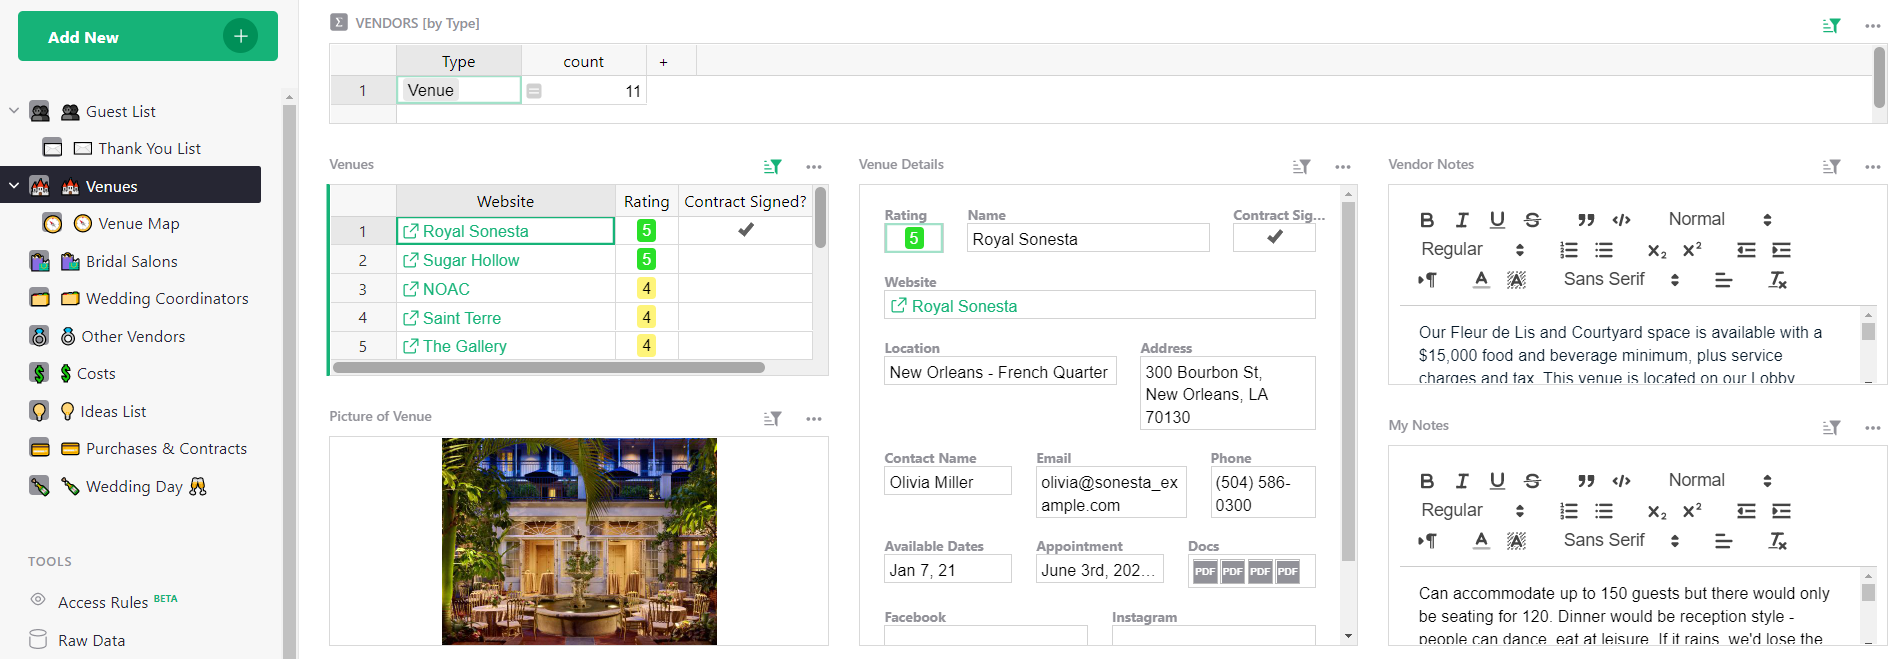The height and width of the screenshot is (659, 1903).
Task: Click Bold icon in Vendor Notes toolbar
Action: coord(1427,220)
